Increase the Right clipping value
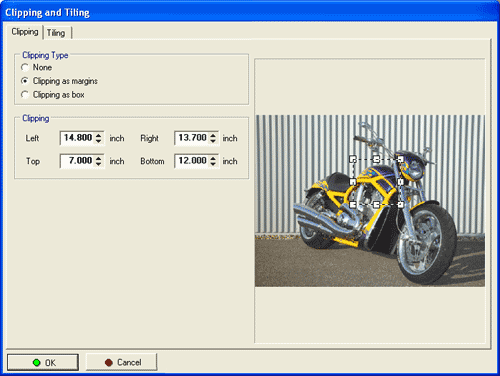 [x=213, y=135]
